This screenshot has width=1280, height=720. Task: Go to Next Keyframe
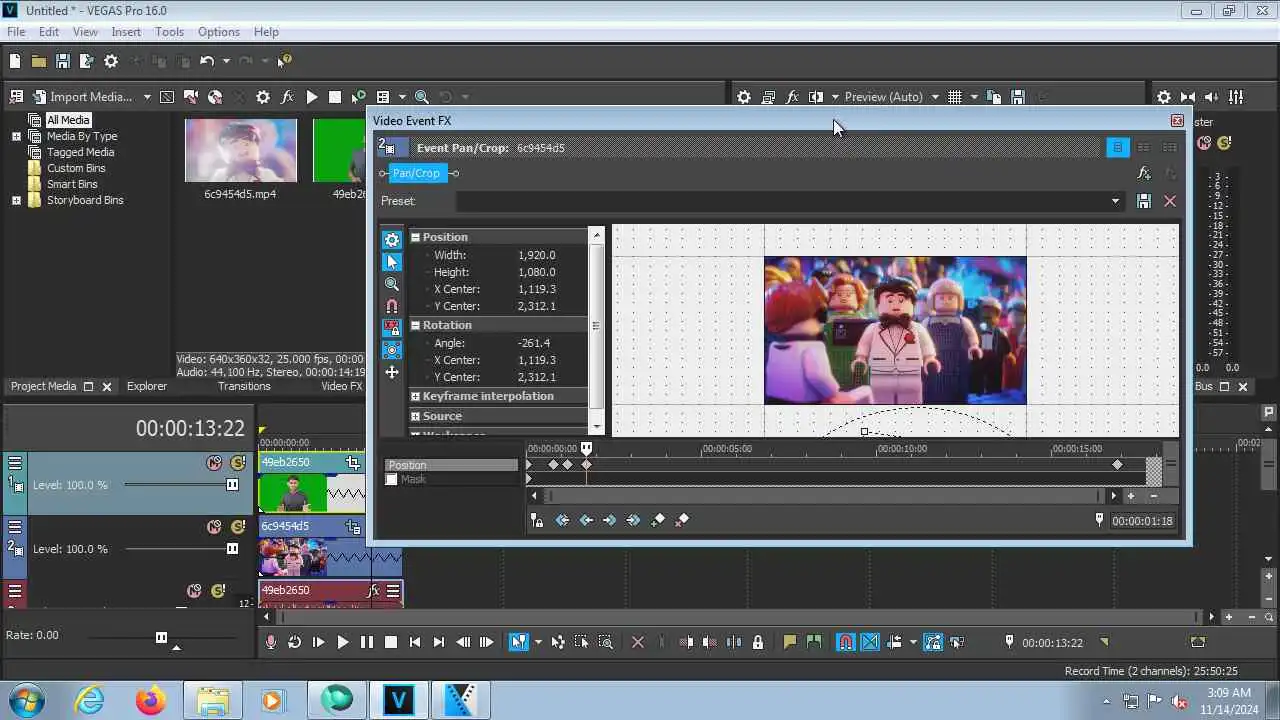click(x=609, y=520)
